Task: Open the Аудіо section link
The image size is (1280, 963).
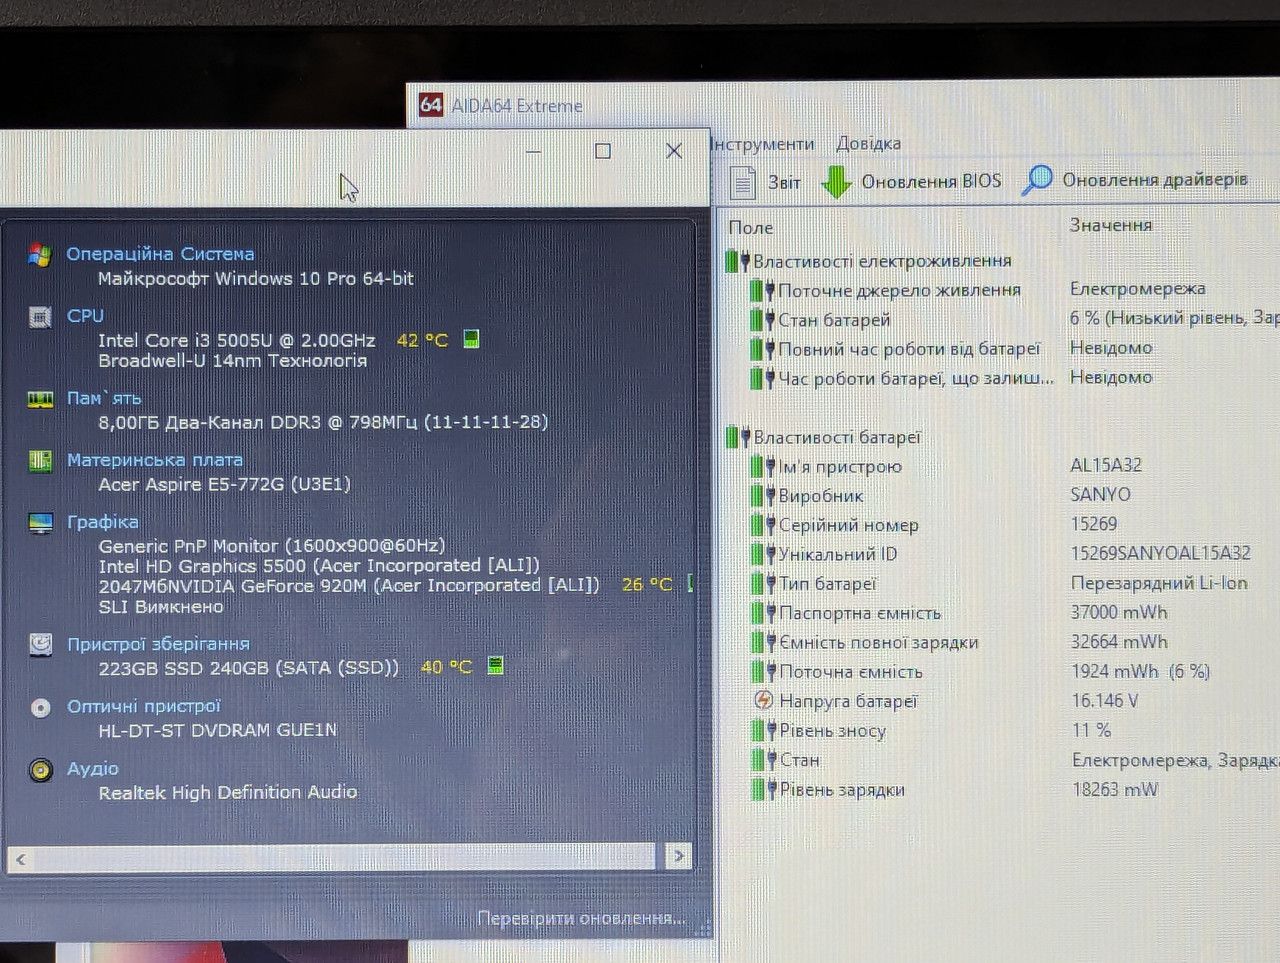Action: click(x=92, y=768)
